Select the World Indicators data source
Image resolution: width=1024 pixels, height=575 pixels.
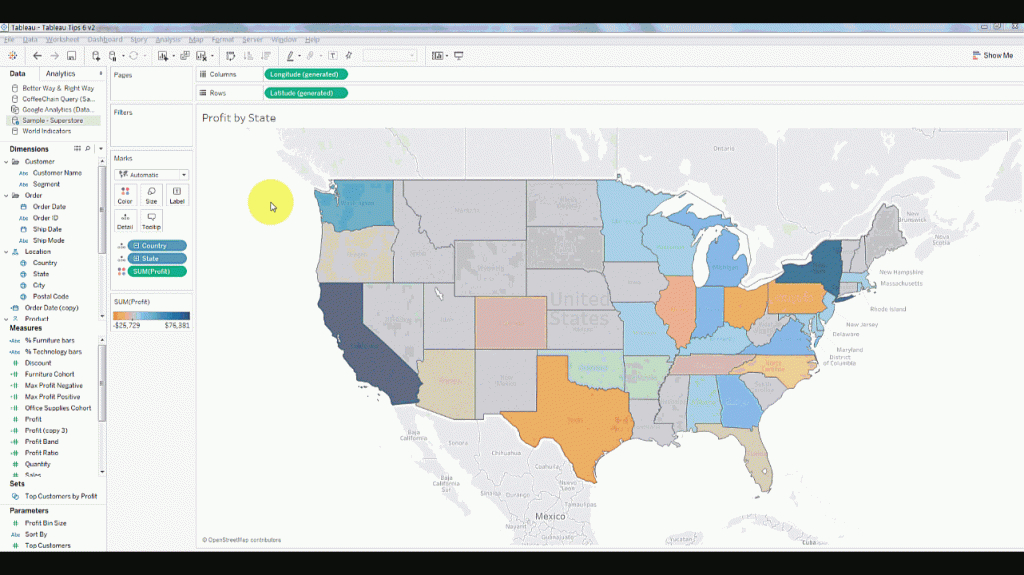pyautogui.click(x=47, y=131)
